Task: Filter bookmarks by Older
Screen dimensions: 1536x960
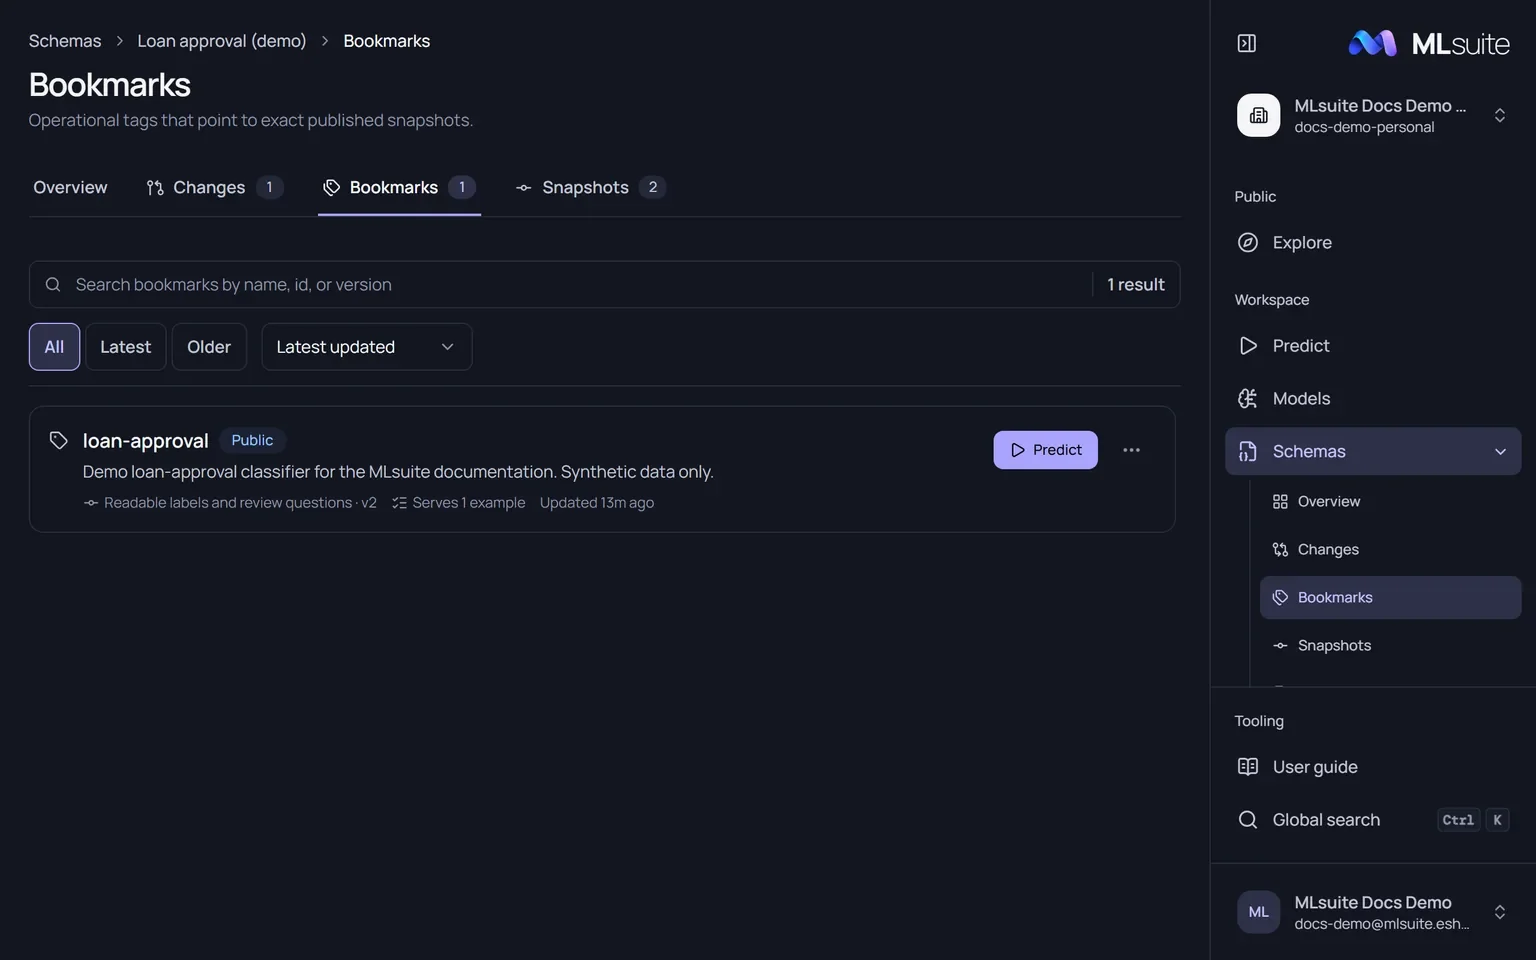Action: 209,347
